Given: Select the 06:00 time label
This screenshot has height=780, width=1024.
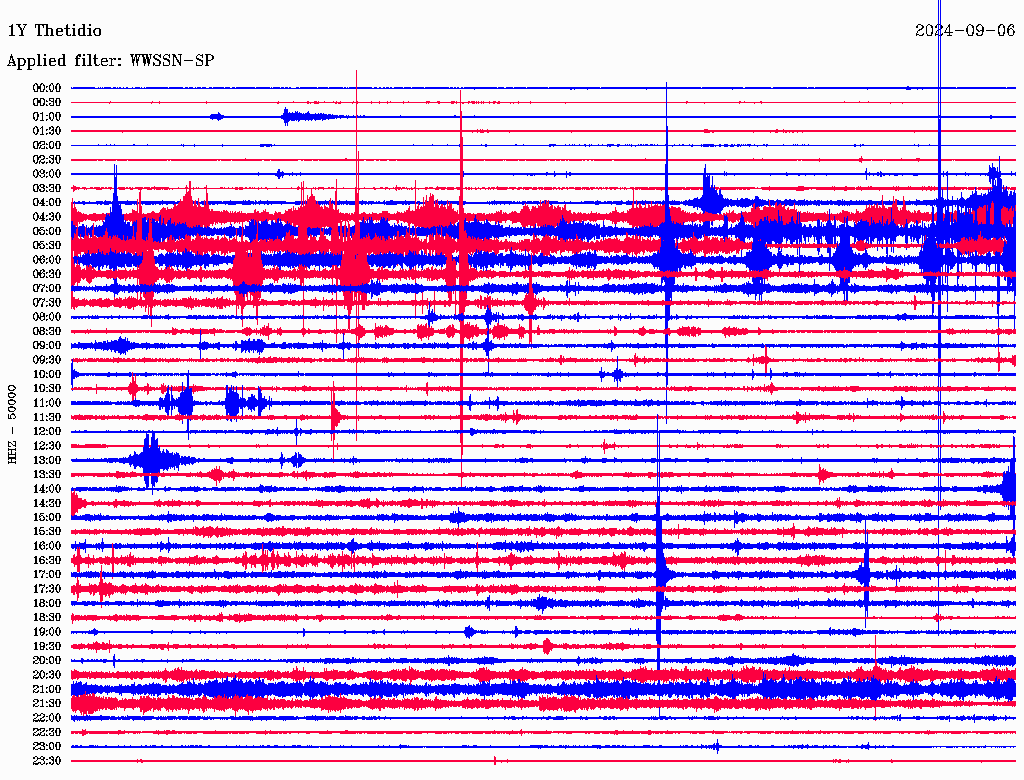Looking at the screenshot, I should pyautogui.click(x=47, y=260).
